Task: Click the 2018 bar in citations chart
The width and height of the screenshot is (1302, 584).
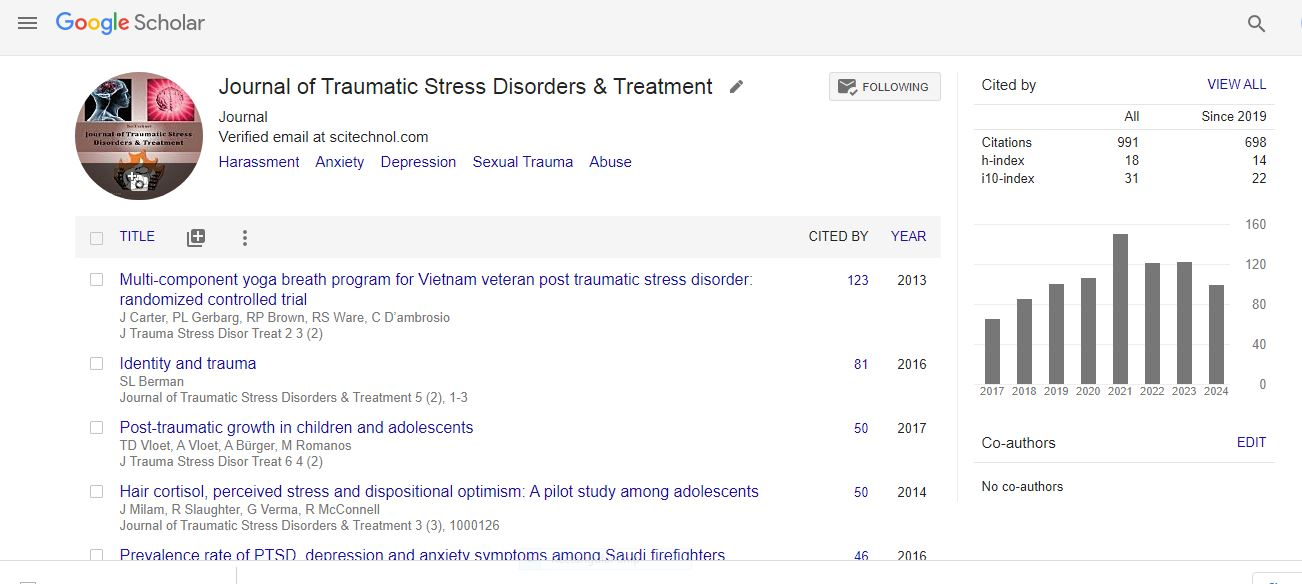Action: 1024,341
